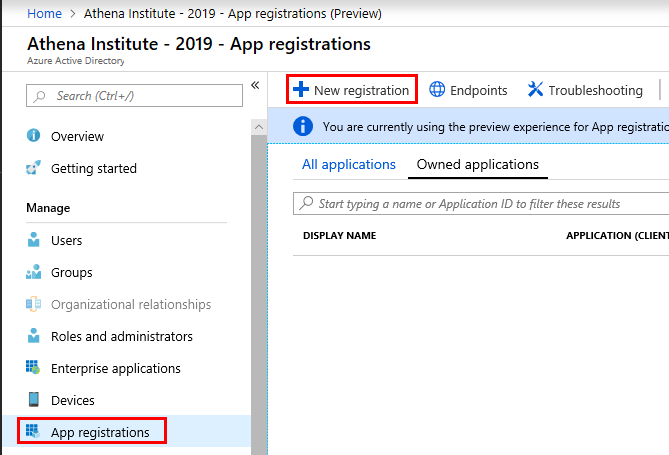This screenshot has height=455, width=669.
Task: Click the magnifier icon in sidebar search
Action: [40, 96]
